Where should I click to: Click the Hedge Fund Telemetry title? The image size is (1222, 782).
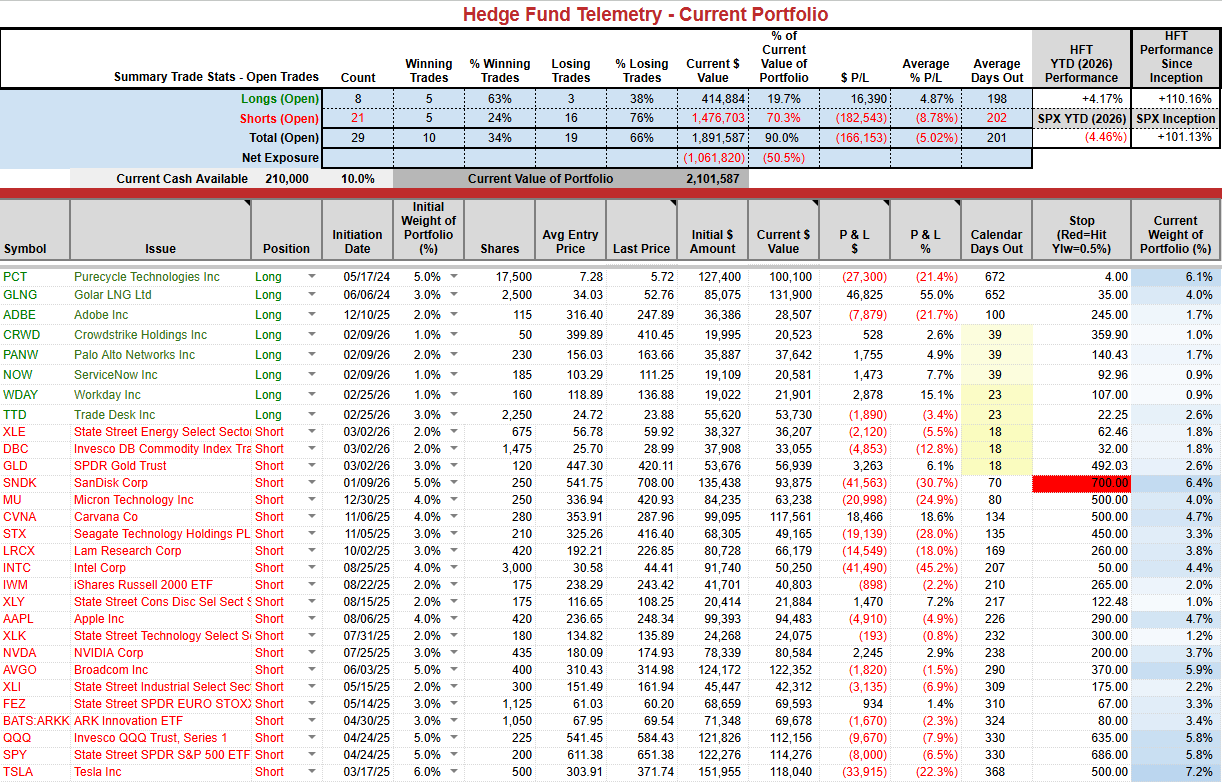click(644, 14)
